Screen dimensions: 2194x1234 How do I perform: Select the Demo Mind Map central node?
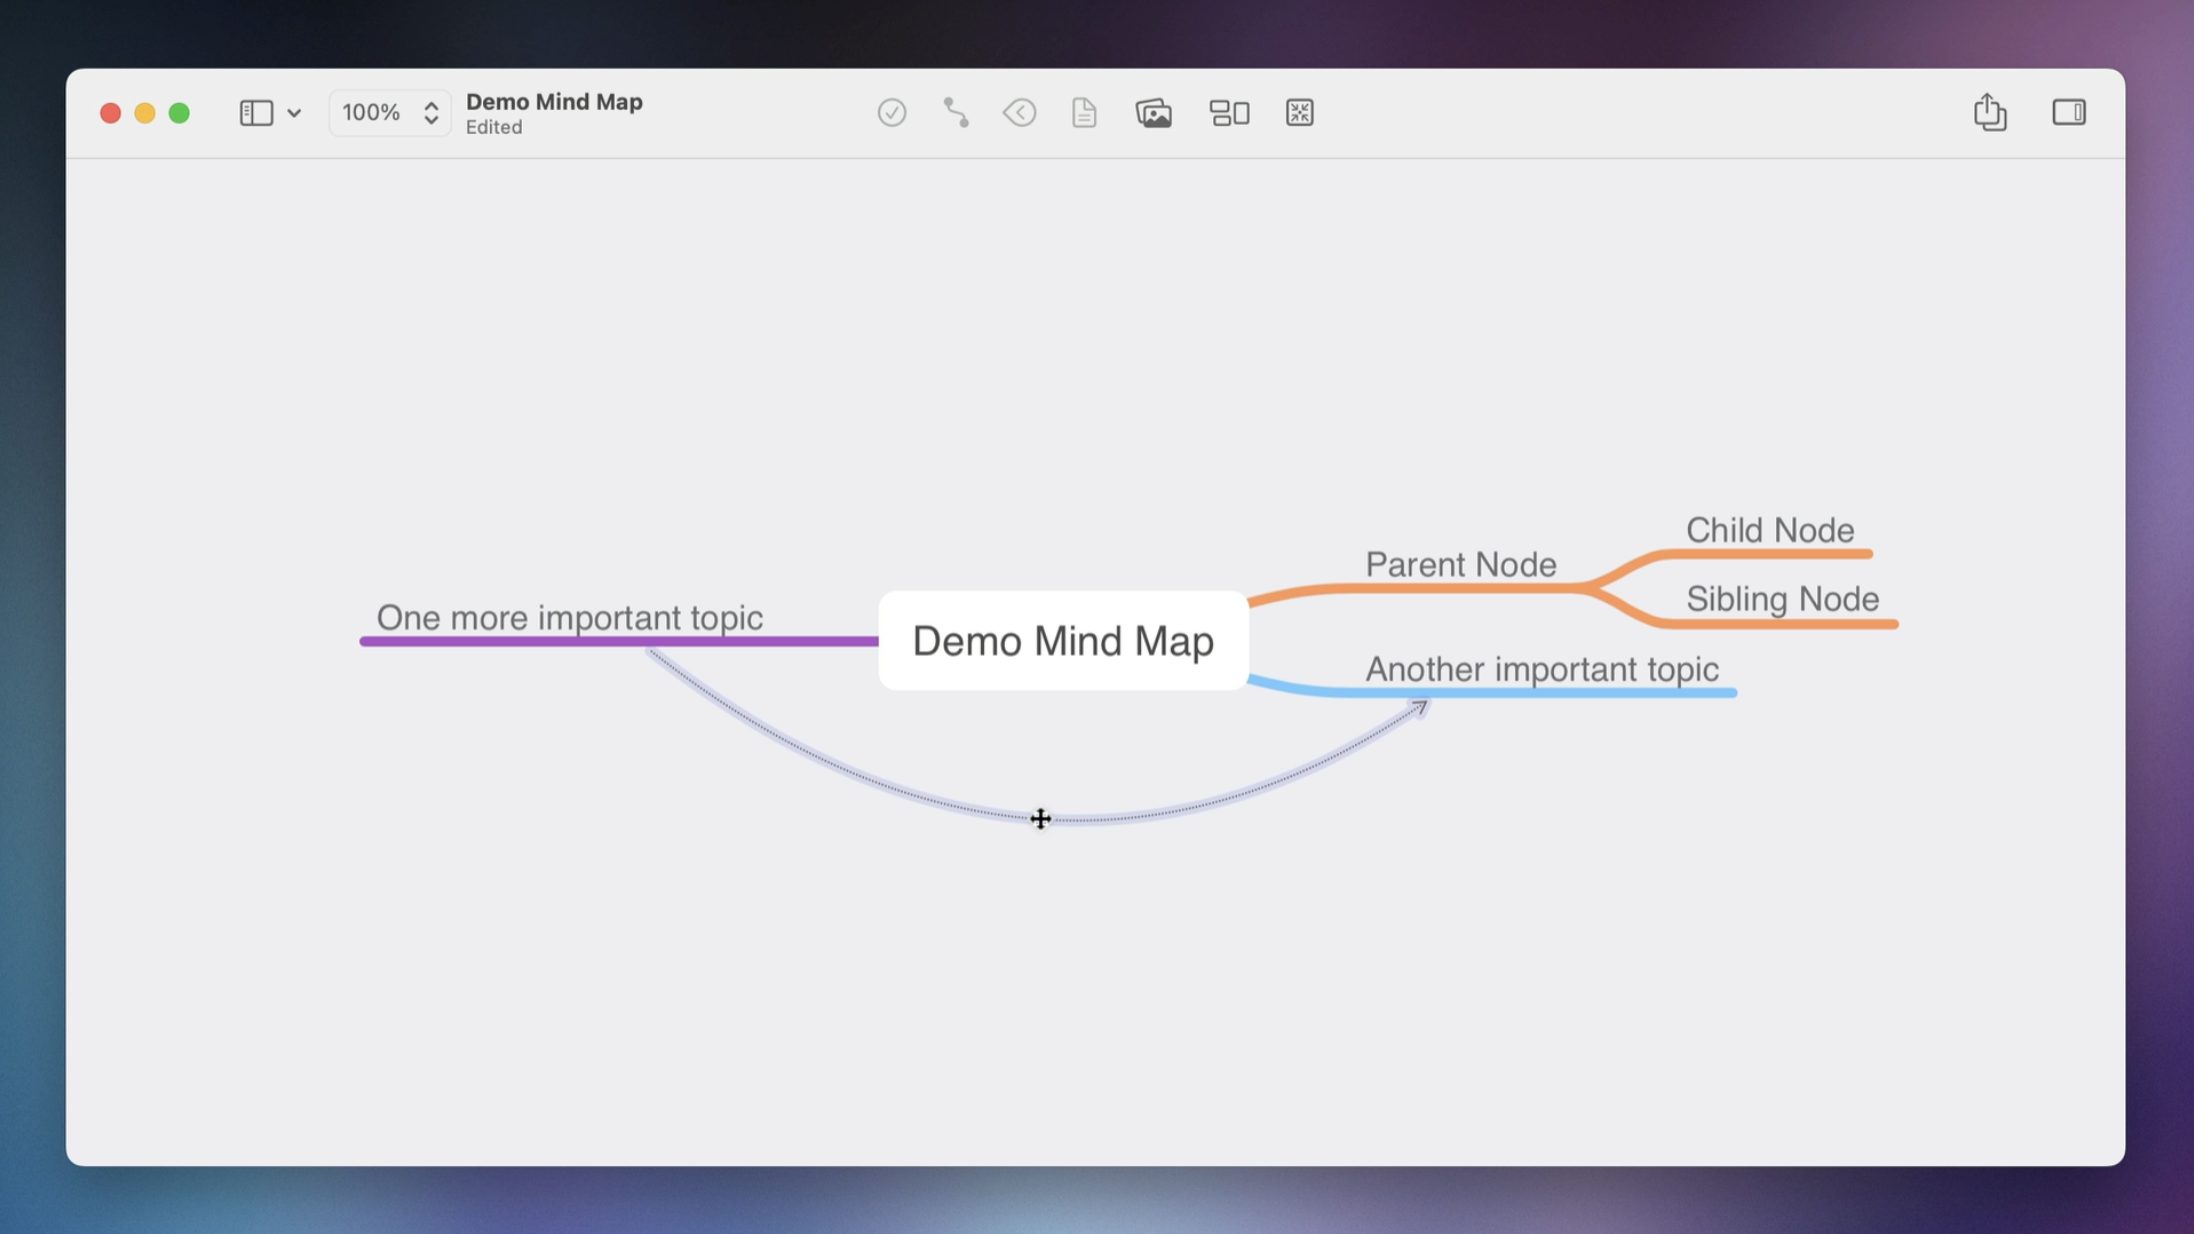pyautogui.click(x=1062, y=641)
